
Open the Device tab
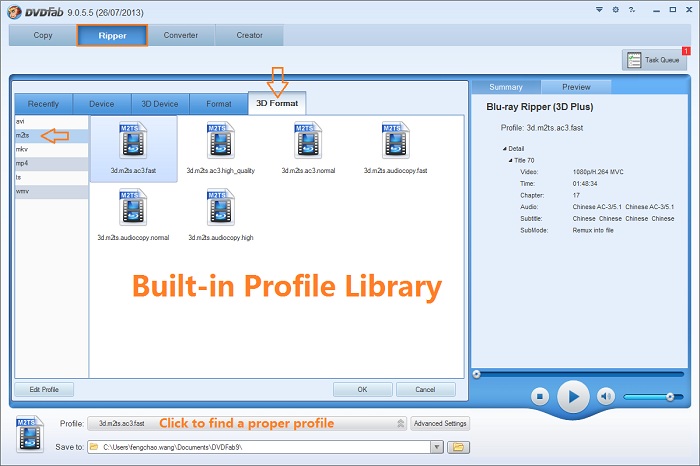point(102,104)
